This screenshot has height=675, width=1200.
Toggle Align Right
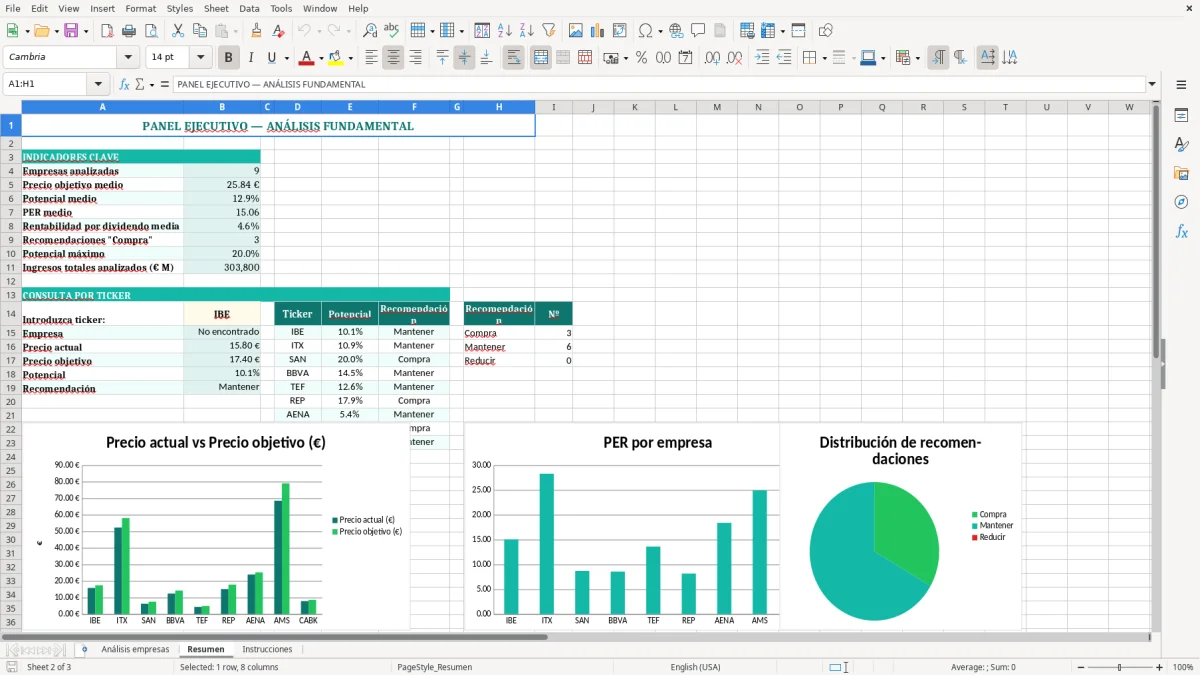(x=415, y=58)
